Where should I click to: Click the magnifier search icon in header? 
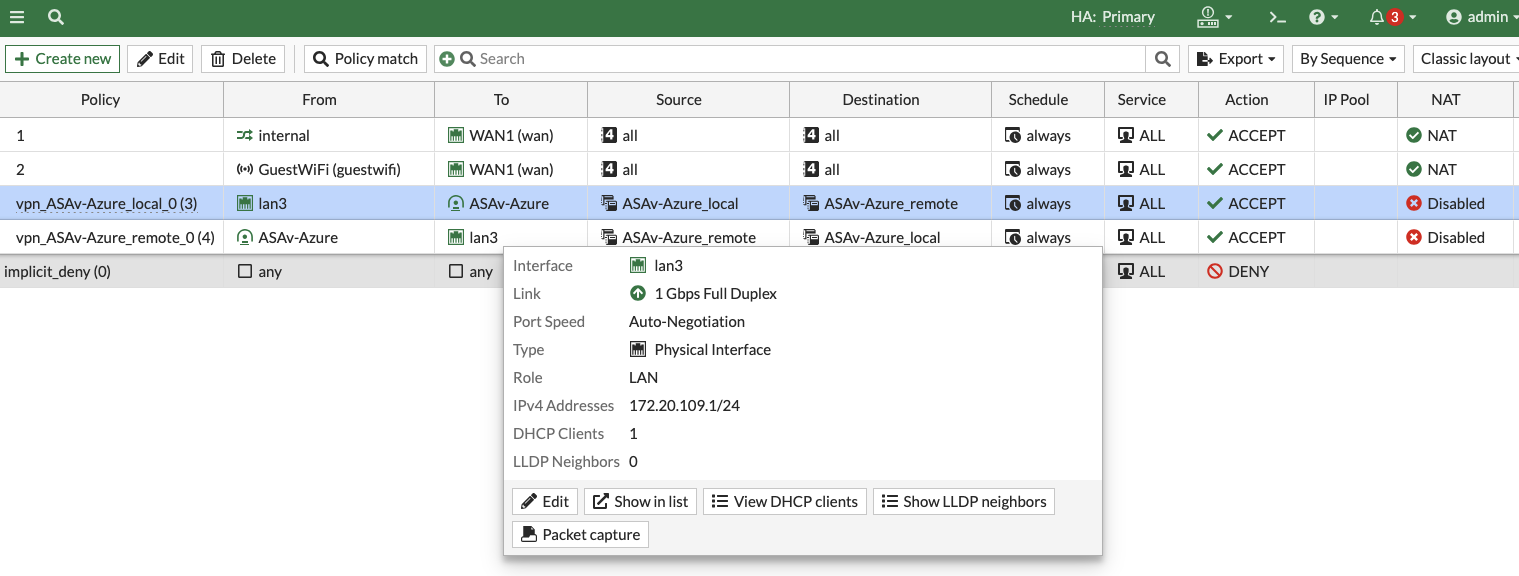pyautogui.click(x=56, y=17)
